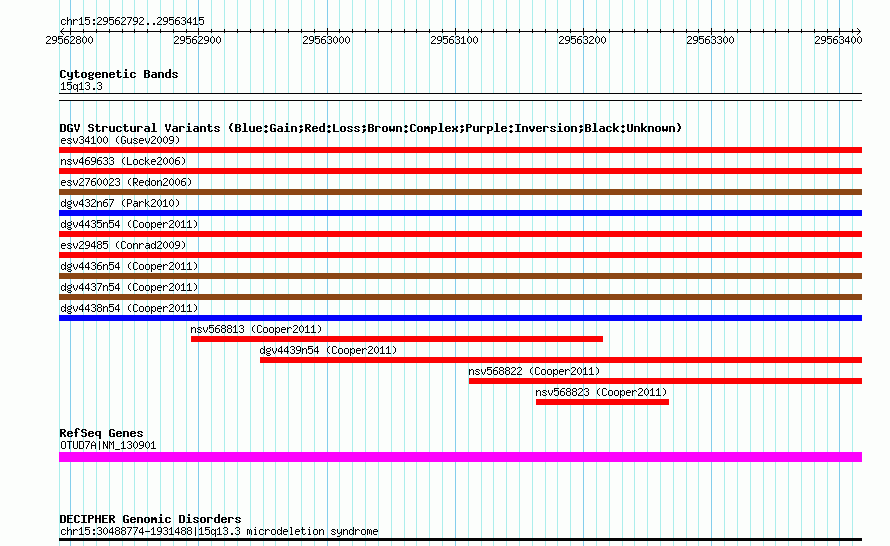Click the dgv4439n54 red loss bar

click(x=561, y=360)
